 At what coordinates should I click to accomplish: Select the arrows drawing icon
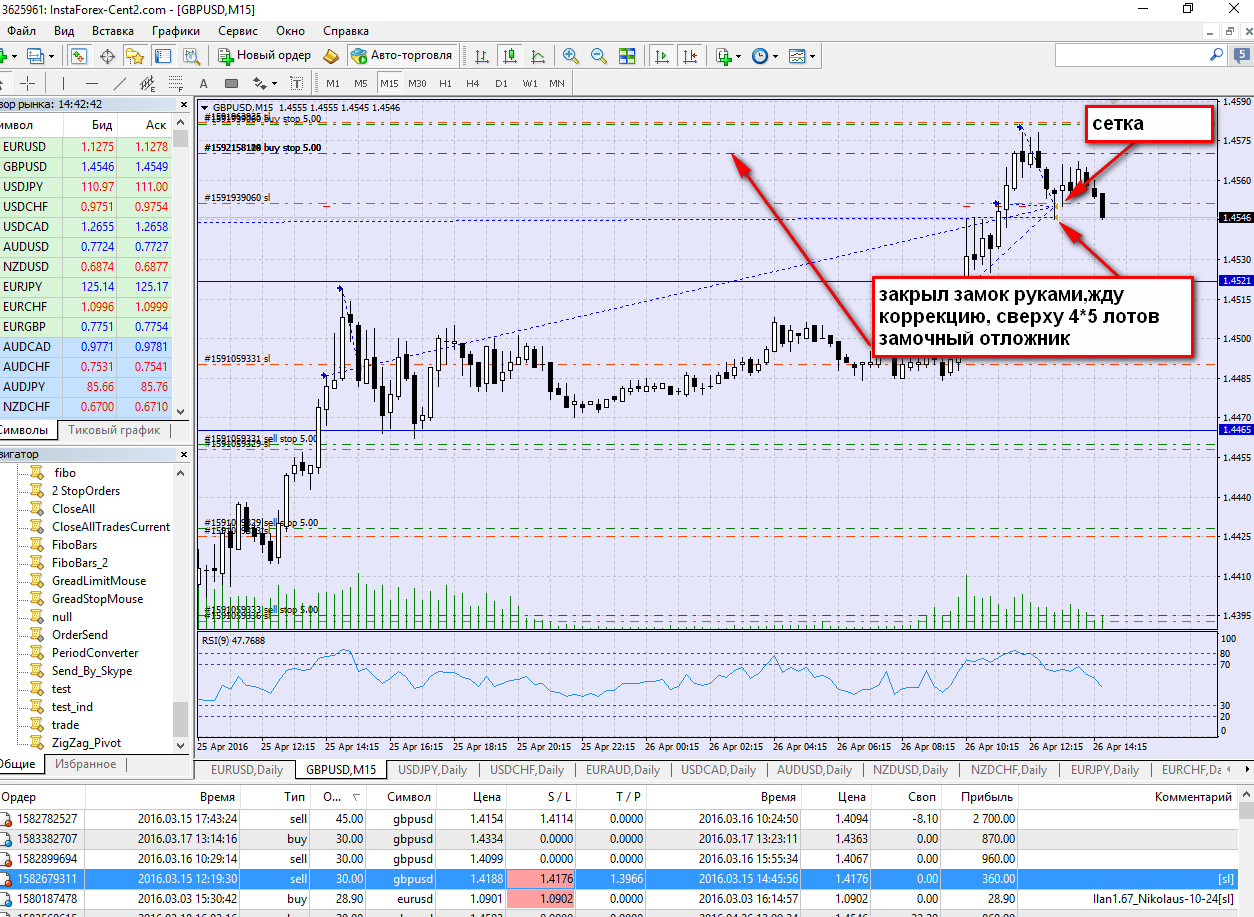point(260,83)
